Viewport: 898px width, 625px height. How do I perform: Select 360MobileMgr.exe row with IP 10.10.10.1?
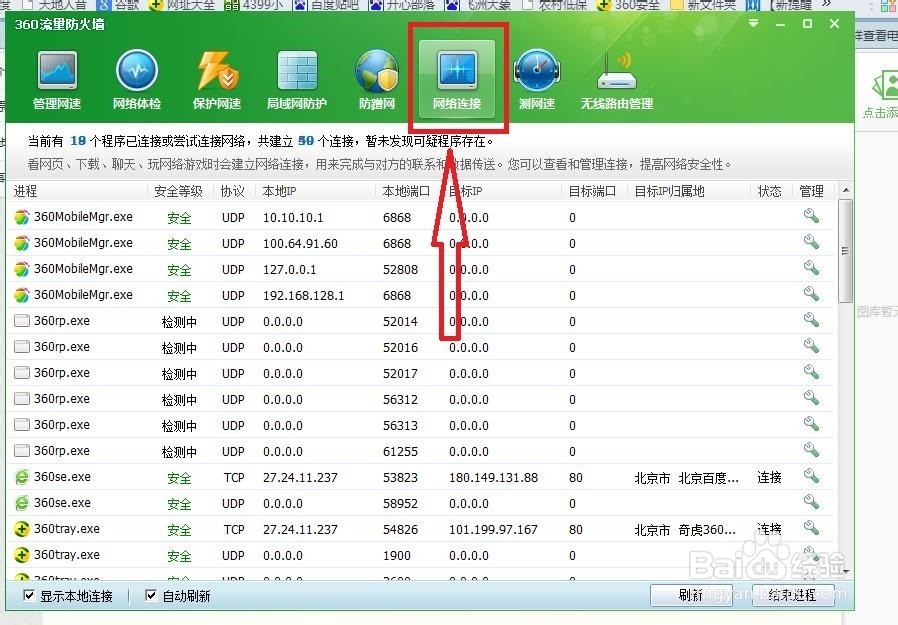coord(421,217)
